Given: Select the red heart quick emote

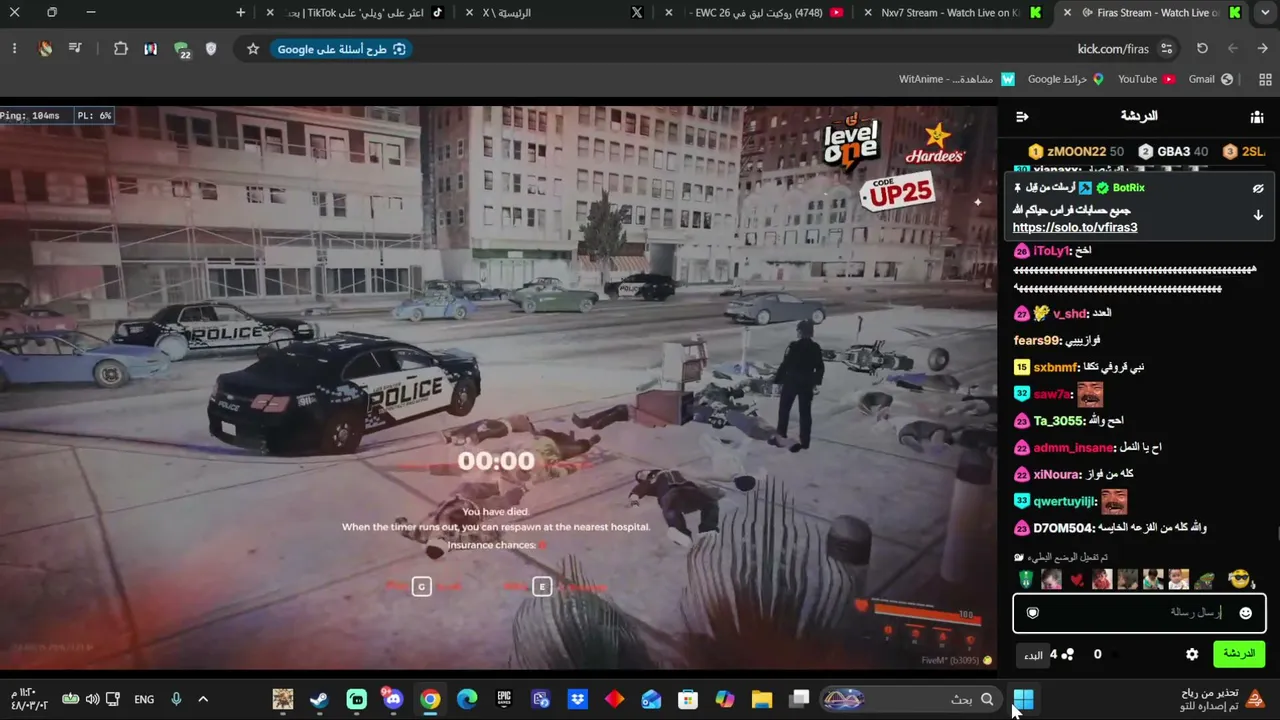Looking at the screenshot, I should (1076, 580).
